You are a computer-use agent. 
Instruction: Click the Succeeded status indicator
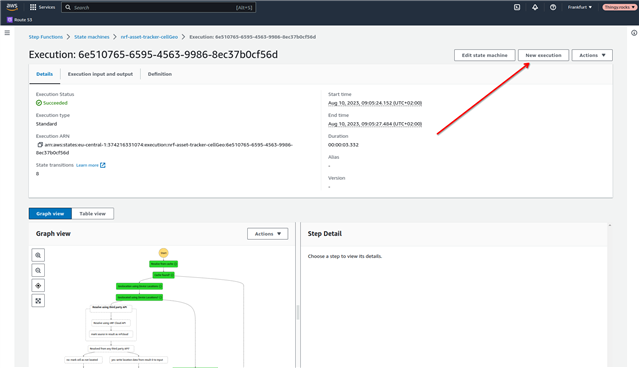click(x=51, y=103)
